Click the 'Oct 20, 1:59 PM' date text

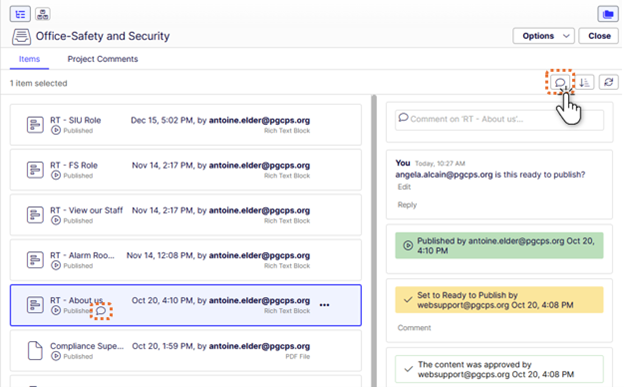click(x=163, y=346)
